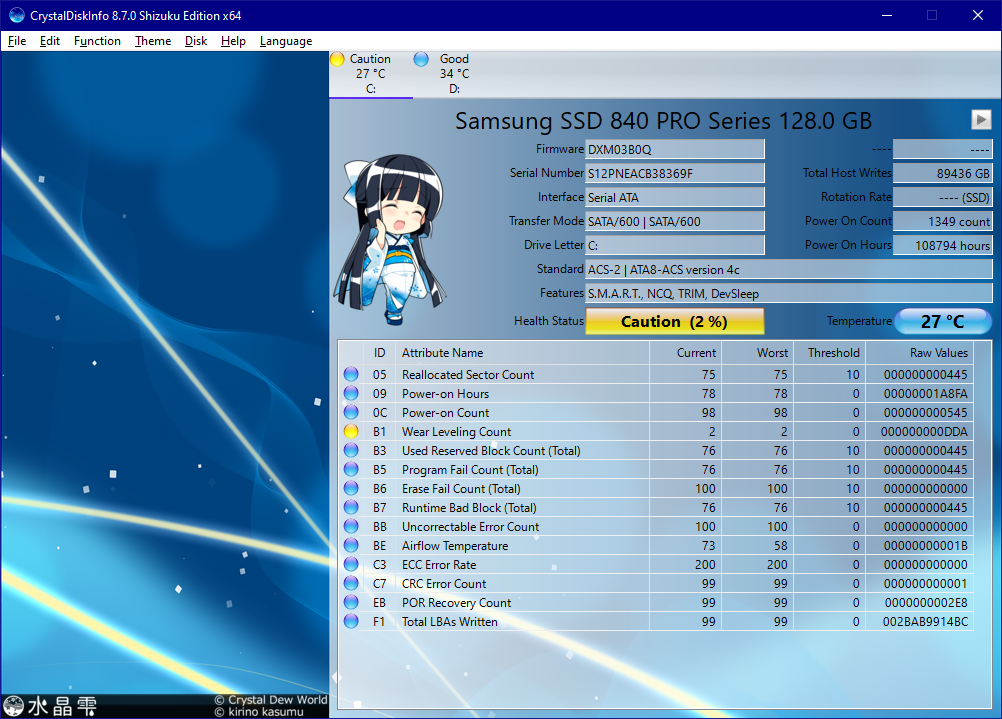
Task: Click raw value 00000001A8FA
Action: click(925, 394)
